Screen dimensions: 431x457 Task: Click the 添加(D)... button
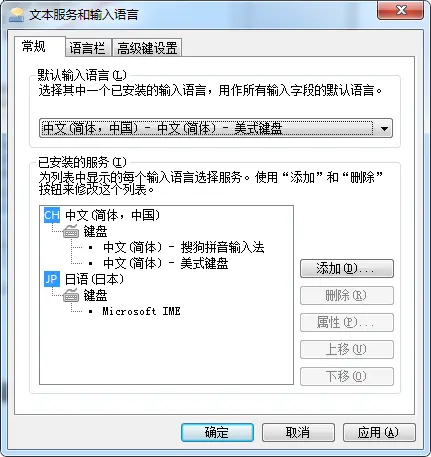pyautogui.click(x=347, y=269)
